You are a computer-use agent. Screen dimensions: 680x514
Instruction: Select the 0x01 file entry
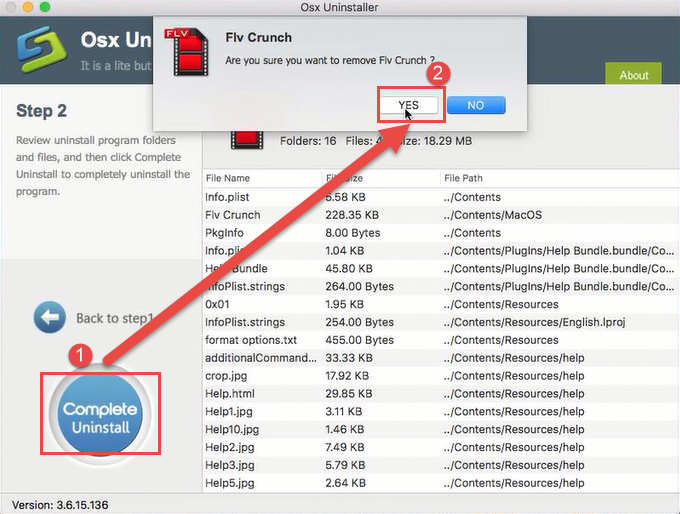click(x=219, y=304)
